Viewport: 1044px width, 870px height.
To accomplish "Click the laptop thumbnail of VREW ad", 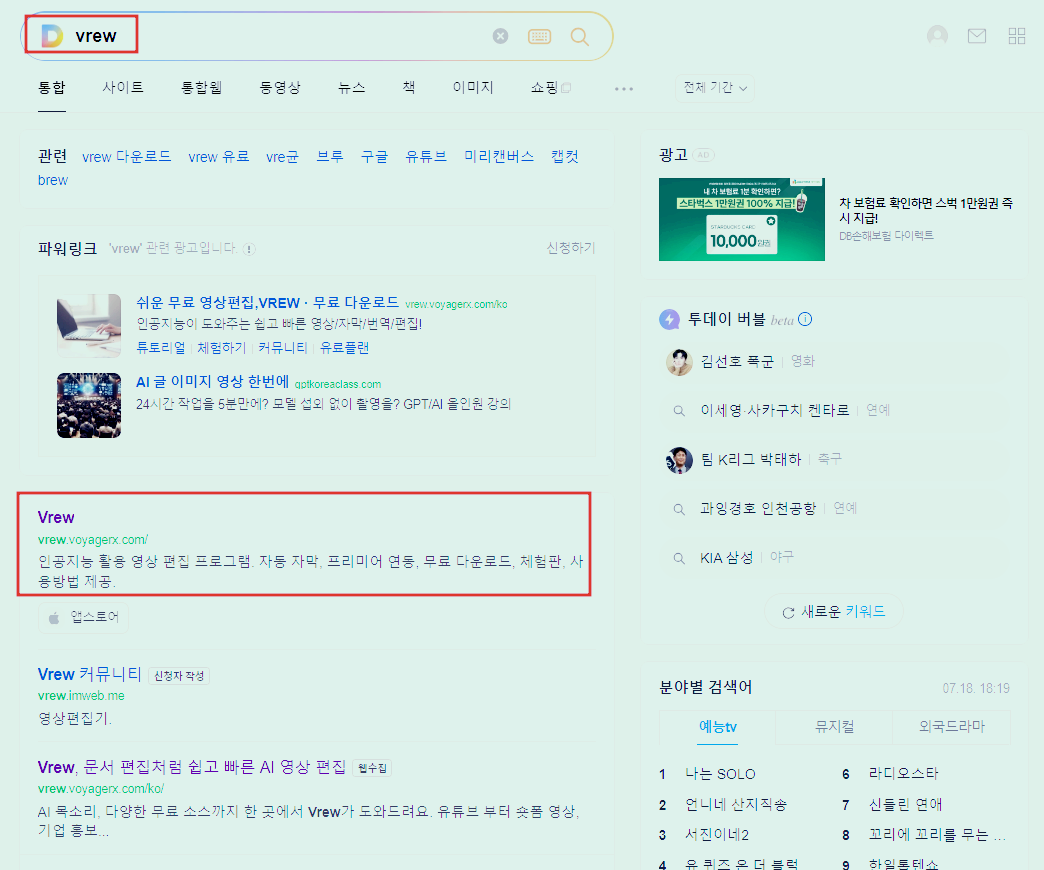I will pos(89,326).
